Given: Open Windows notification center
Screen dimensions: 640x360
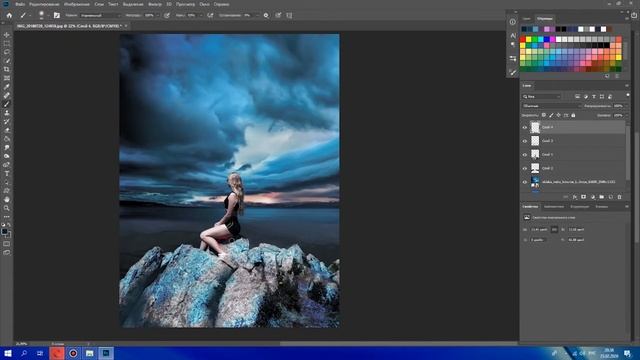Looking at the screenshot, I should tap(627, 353).
